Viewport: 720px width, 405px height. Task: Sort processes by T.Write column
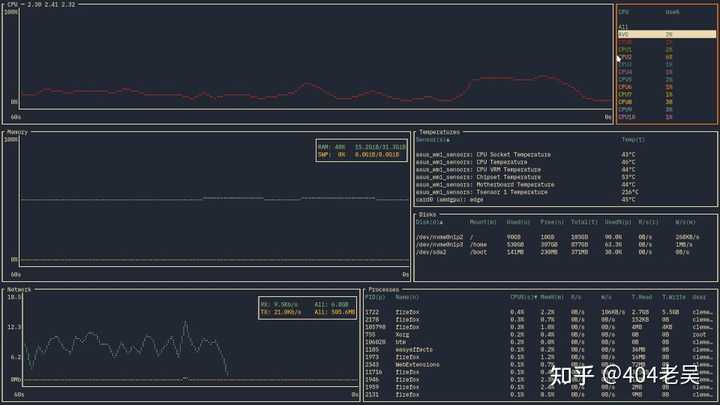coord(674,297)
